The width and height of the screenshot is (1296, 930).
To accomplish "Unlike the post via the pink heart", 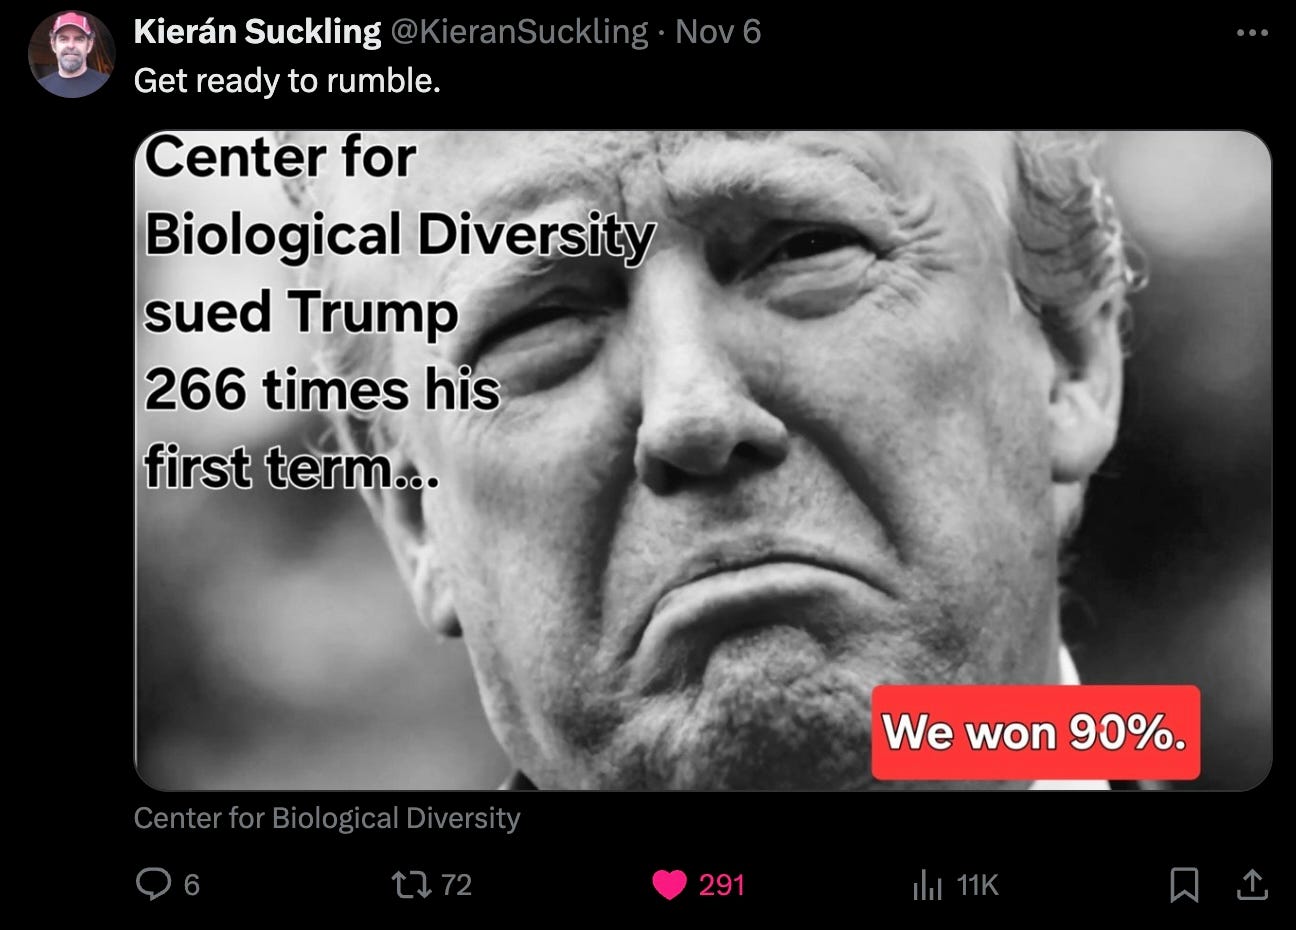I will tap(669, 885).
